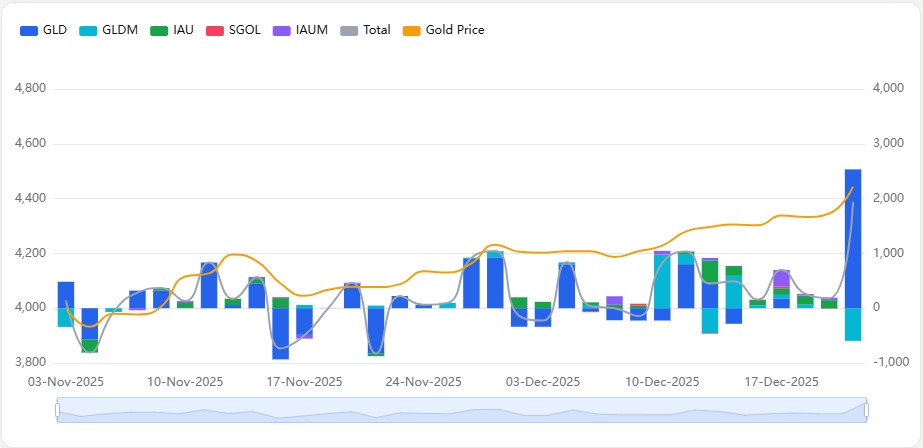Click the first blue GLD bar above 03-Nov-2025

(66, 294)
